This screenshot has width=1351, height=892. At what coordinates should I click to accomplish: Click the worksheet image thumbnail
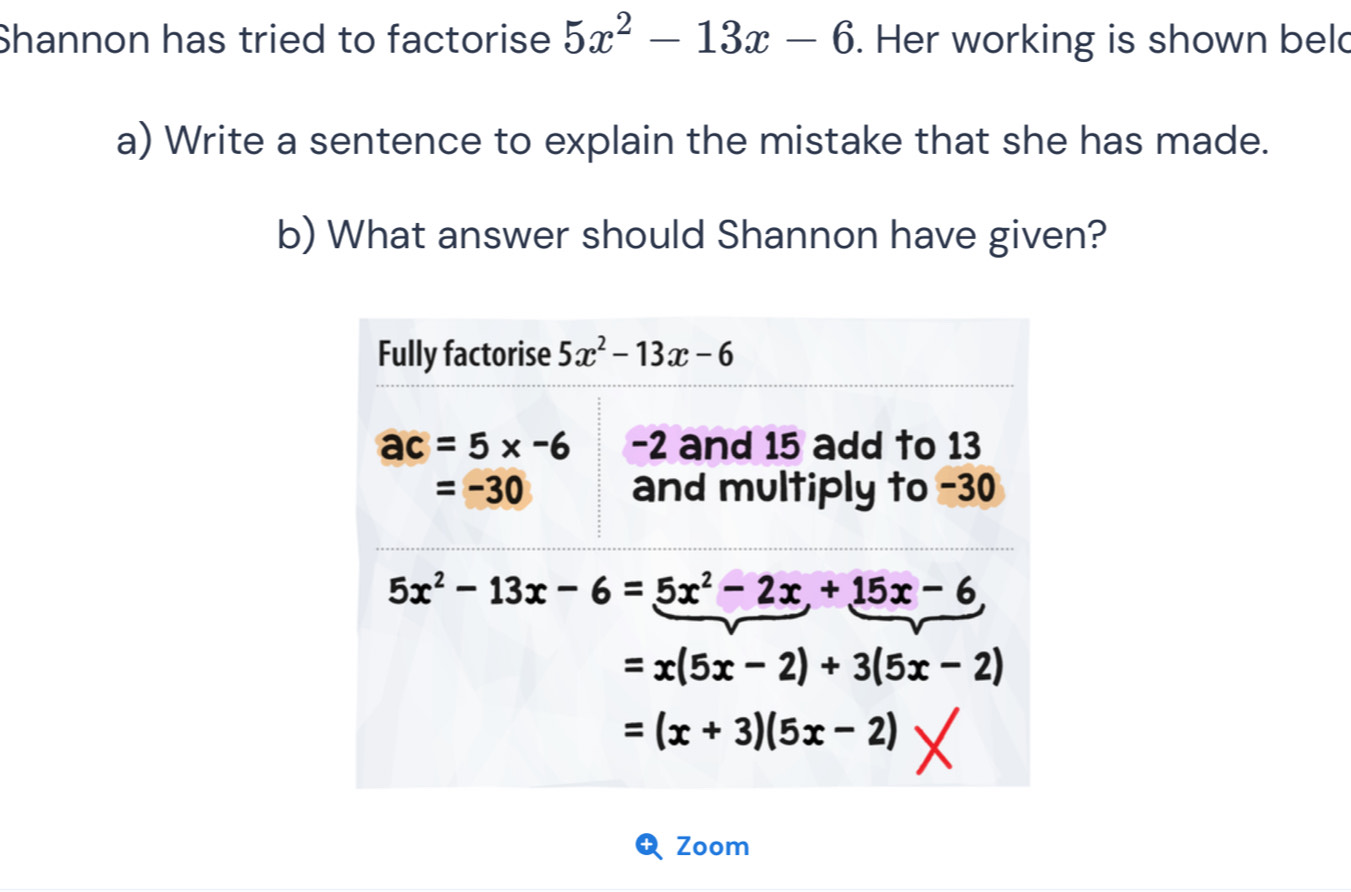pos(693,550)
